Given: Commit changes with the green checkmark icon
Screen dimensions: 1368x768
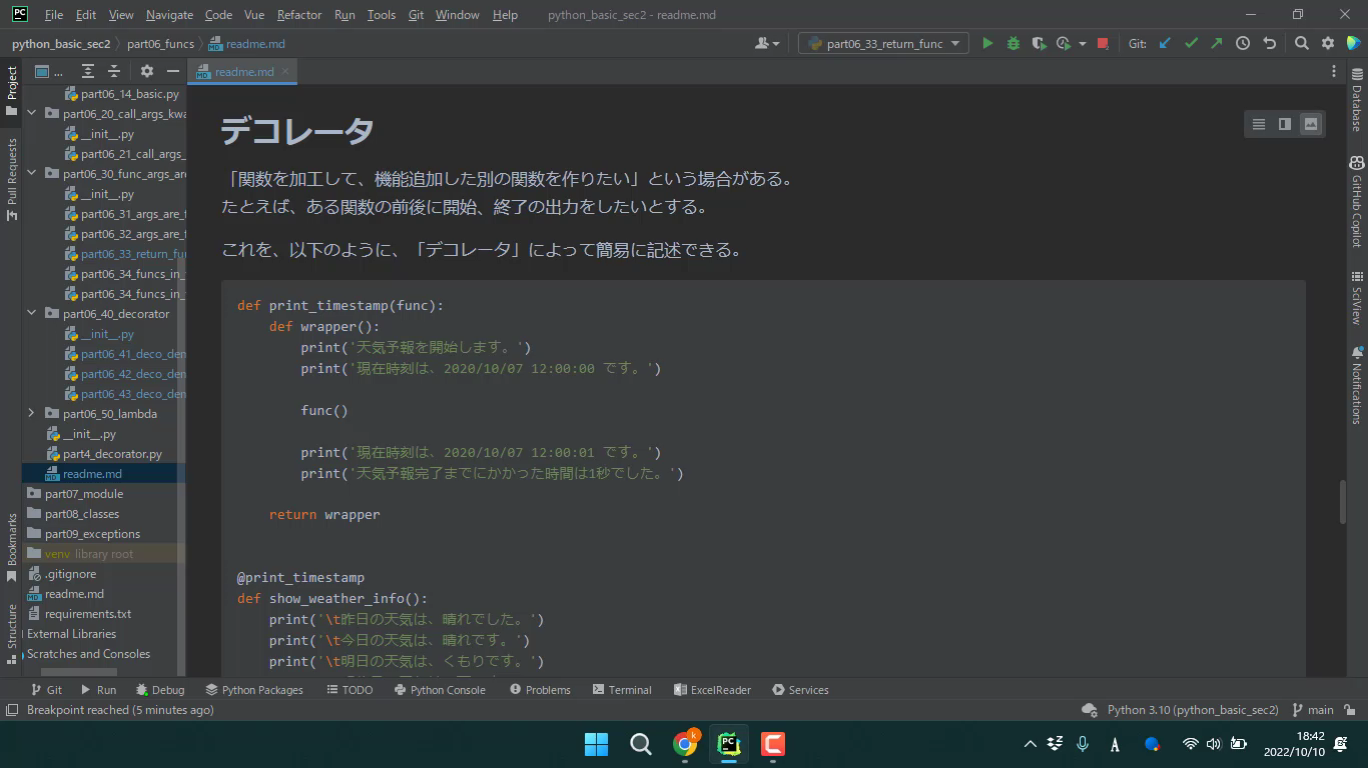Looking at the screenshot, I should pos(1191,43).
